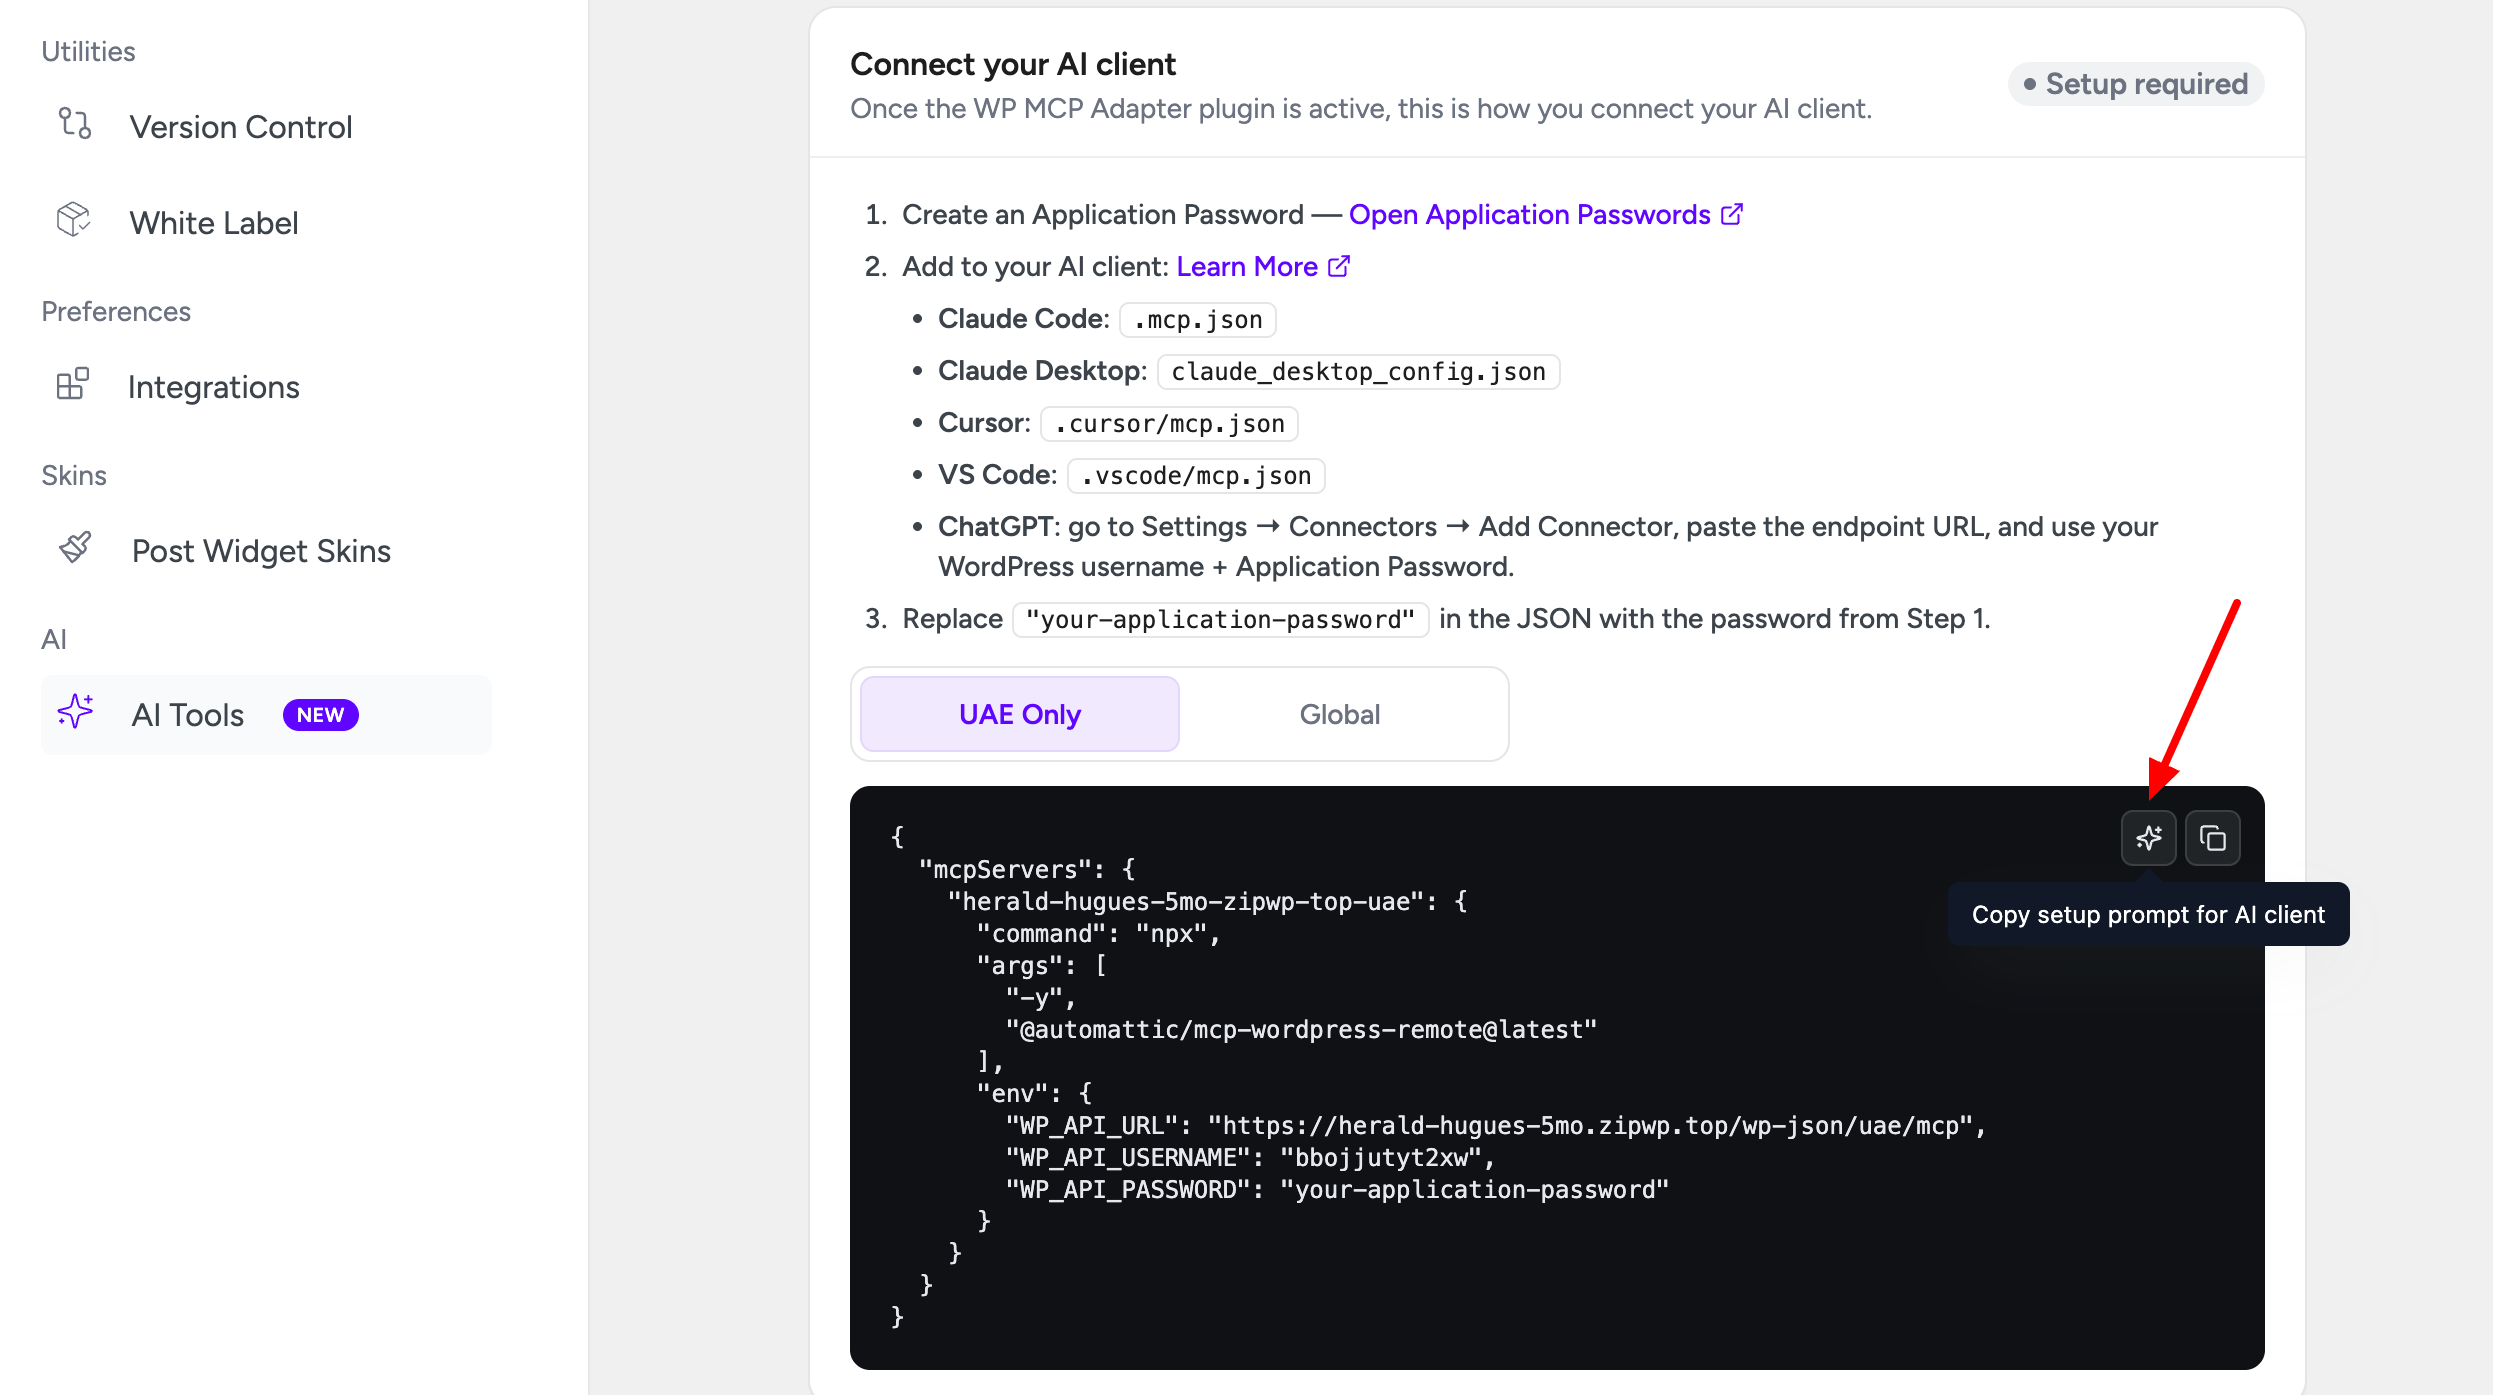Click the "your-application-password" inline code in step 3
Screen dimensions: 2493x1395
pyautogui.click(x=1220, y=620)
